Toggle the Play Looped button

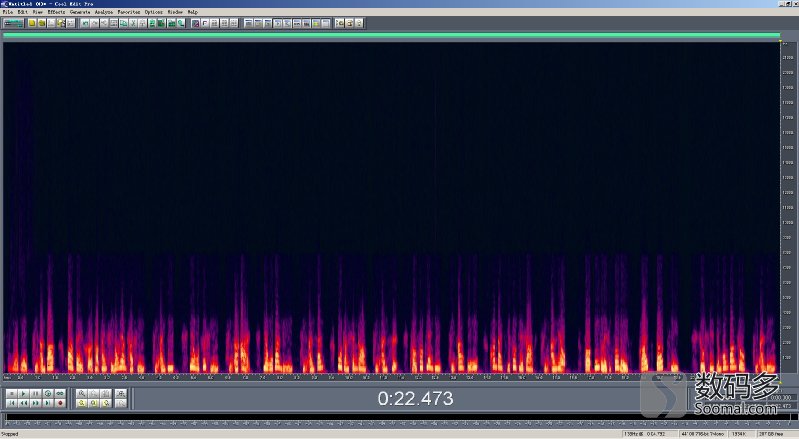tap(60, 394)
